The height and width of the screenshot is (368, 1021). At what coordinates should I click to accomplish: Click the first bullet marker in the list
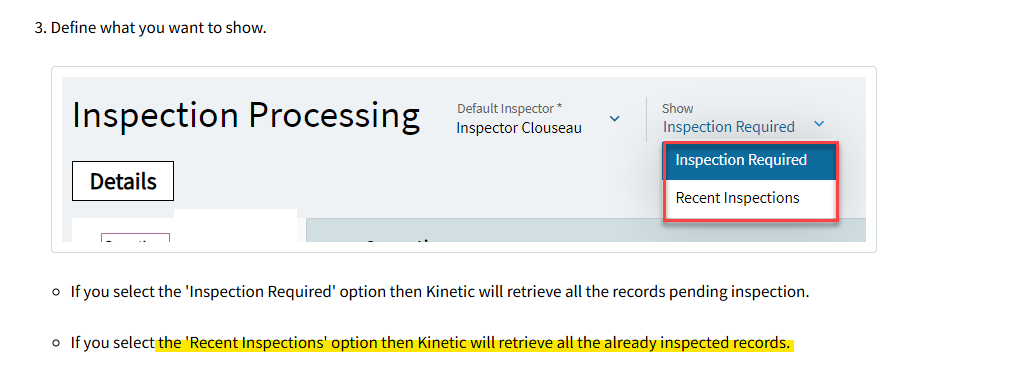pos(57,292)
